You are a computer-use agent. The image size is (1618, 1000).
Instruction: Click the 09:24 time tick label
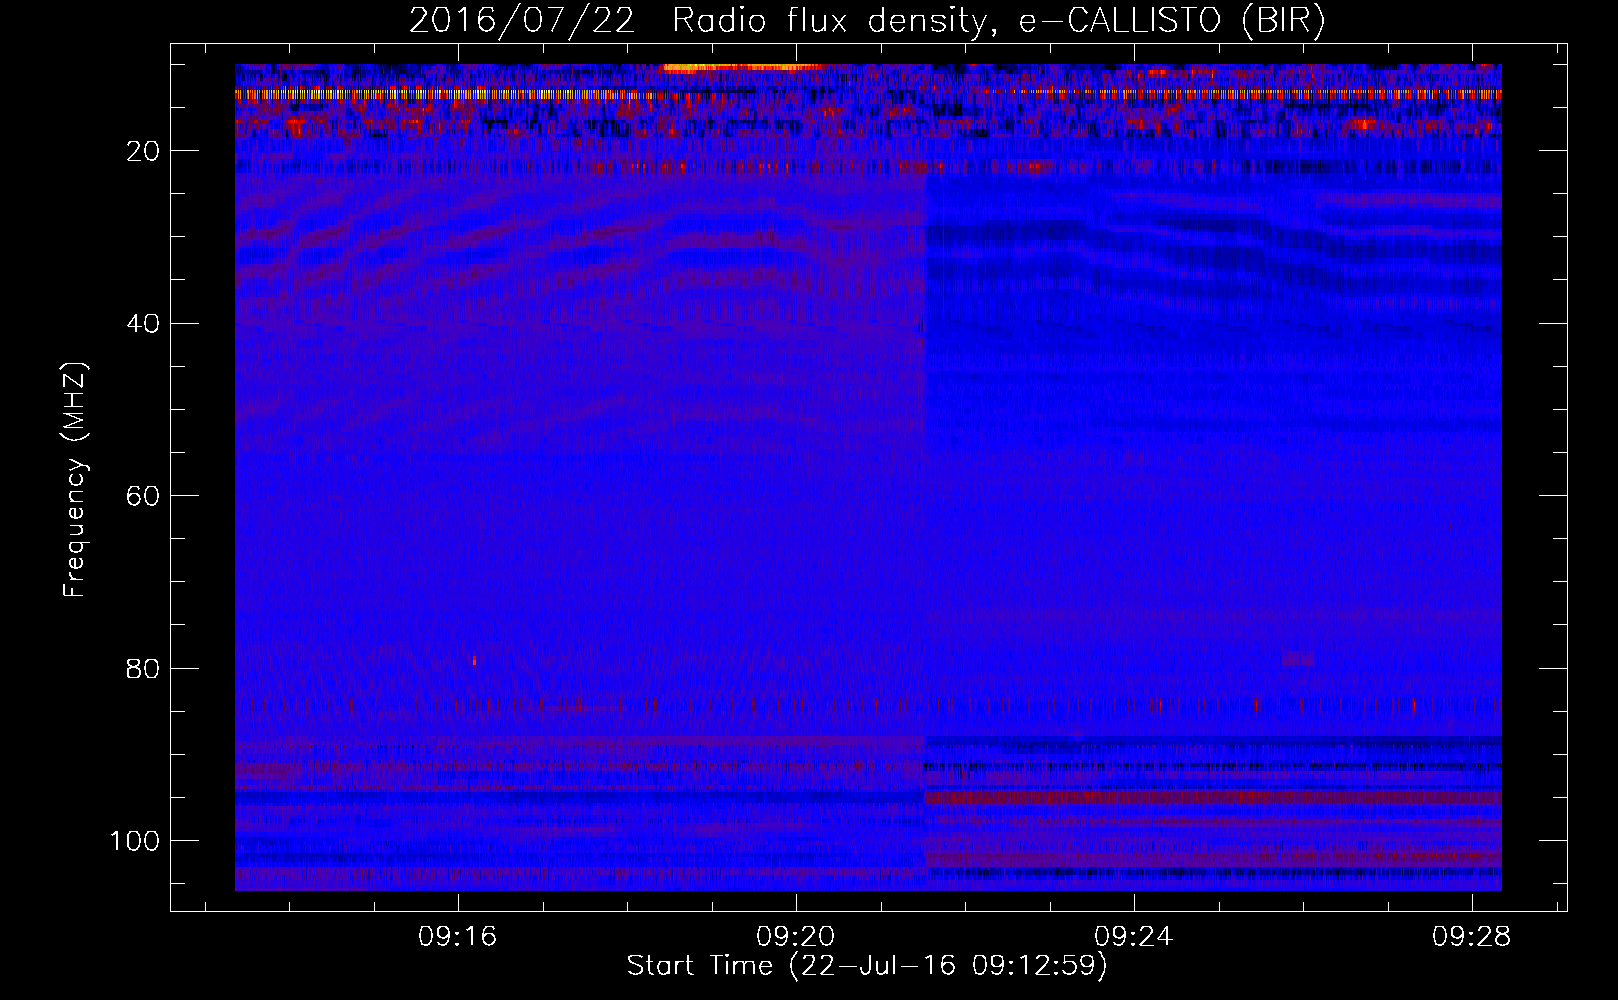click(x=1134, y=937)
